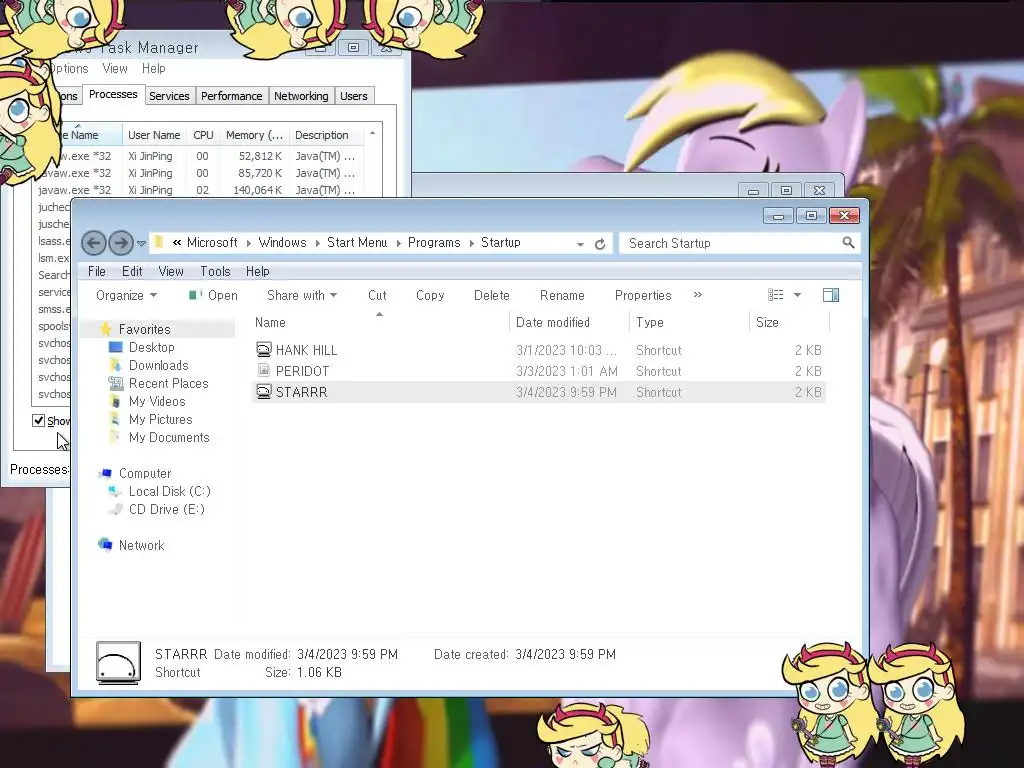Click the Favorites star icon
This screenshot has height=768, width=1024.
pyautogui.click(x=105, y=328)
